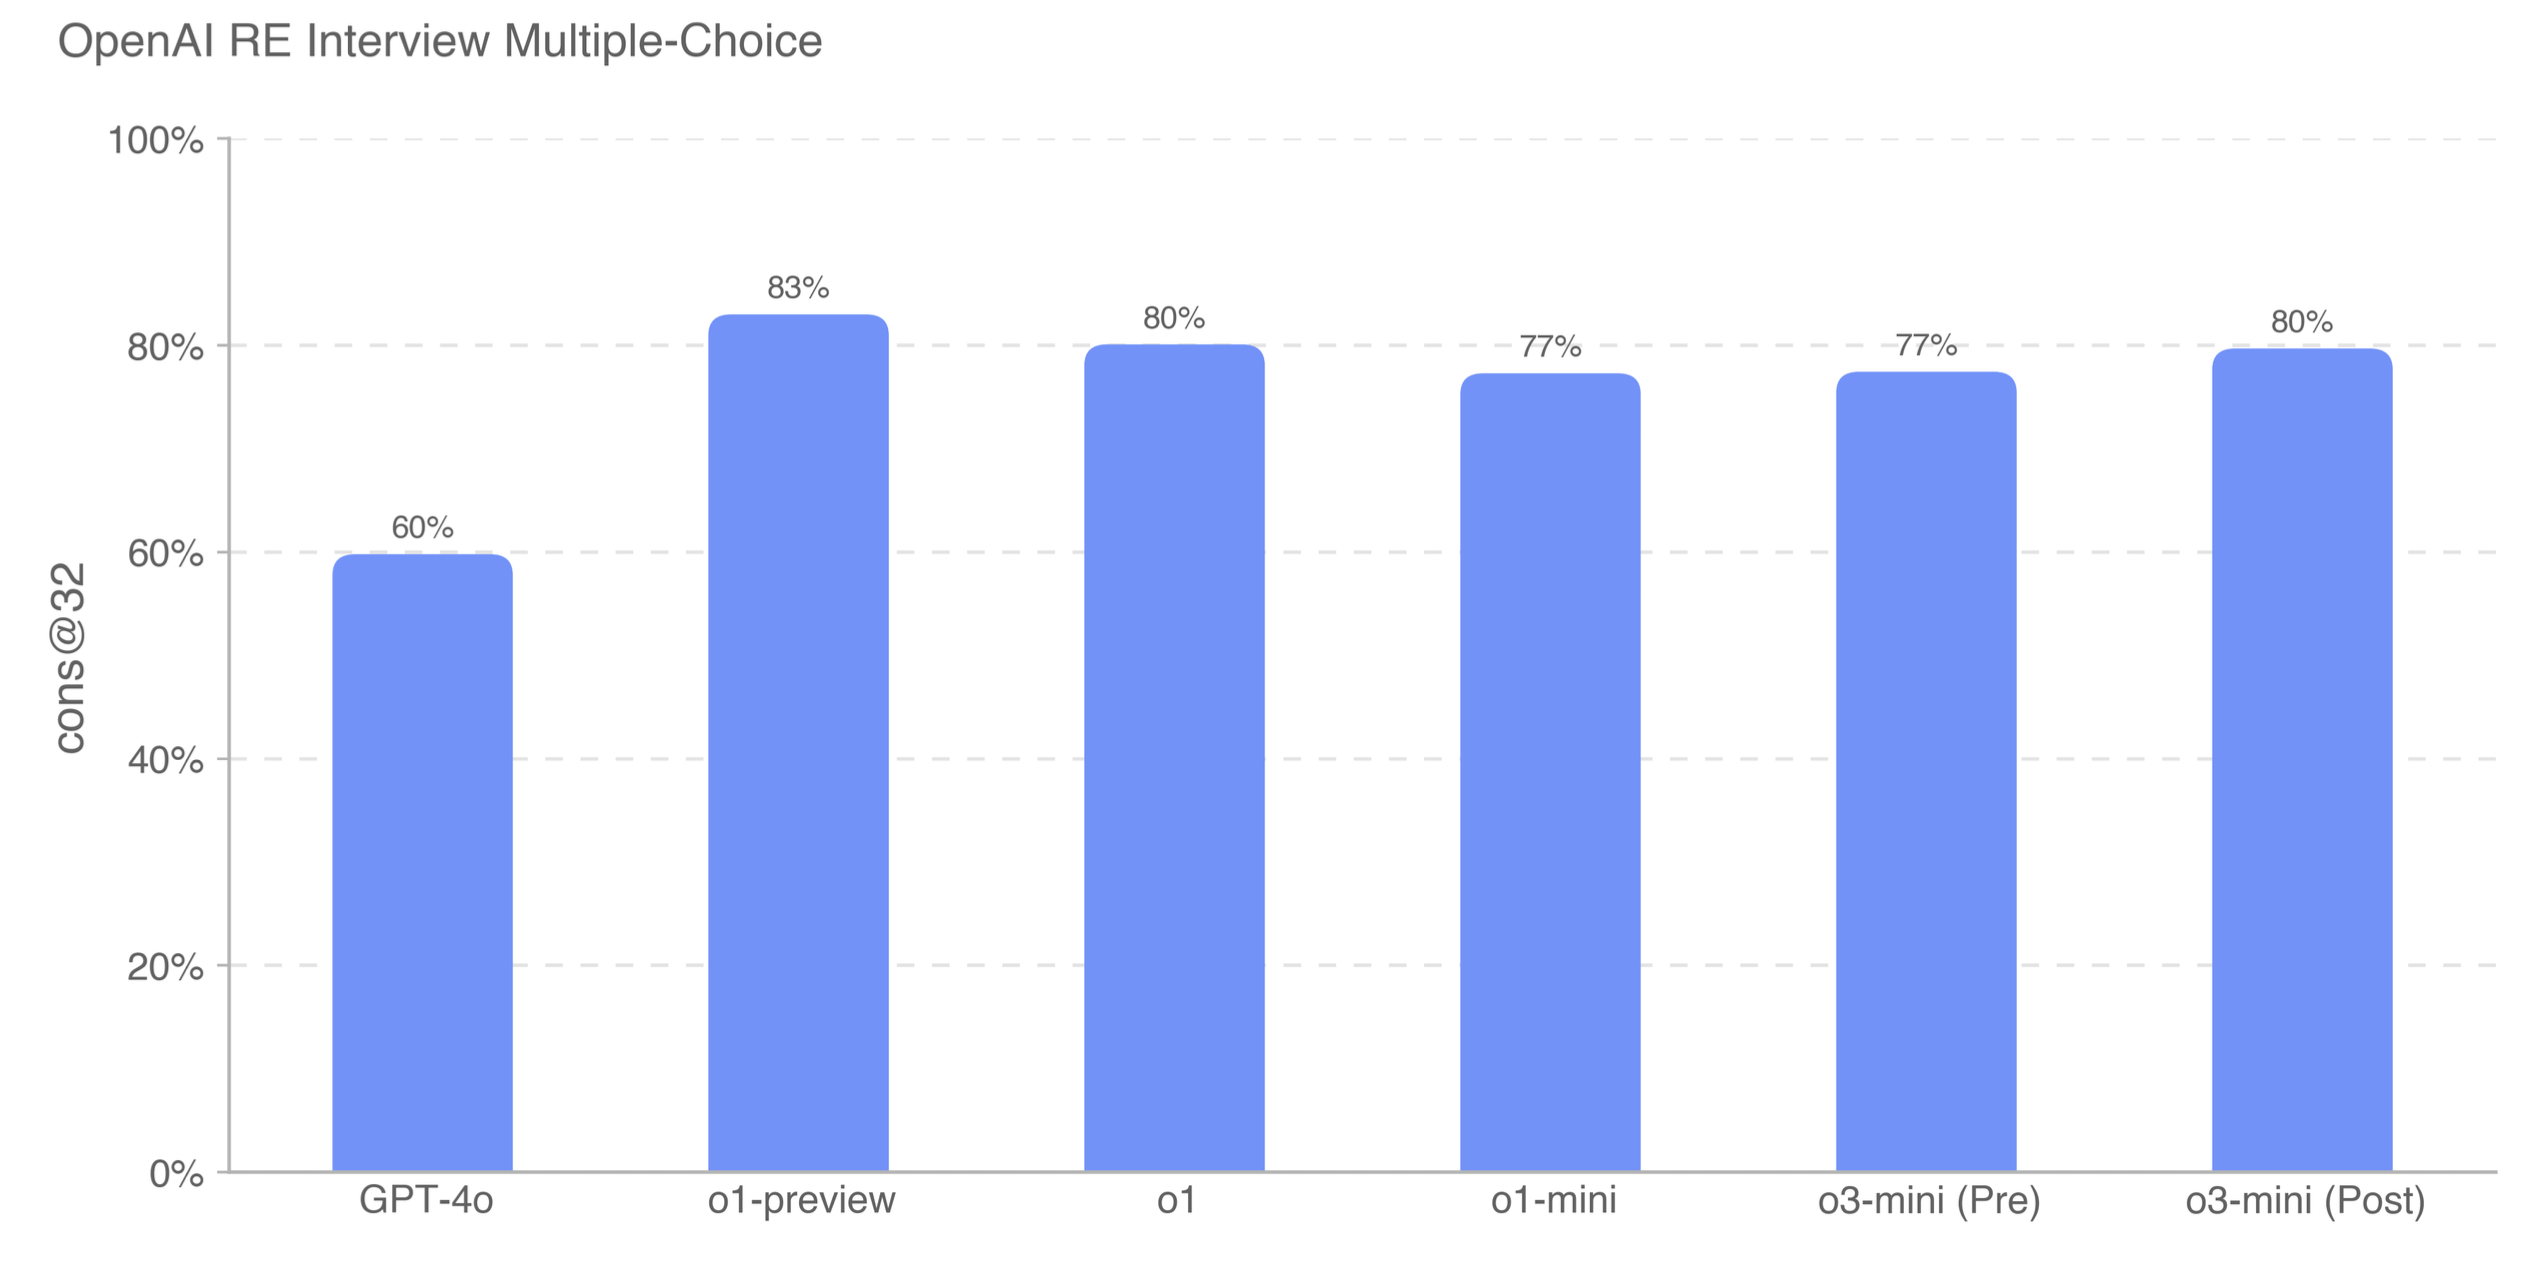Select the o1-mini bar
The height and width of the screenshot is (1268, 2538).
pyautogui.click(x=1550, y=771)
